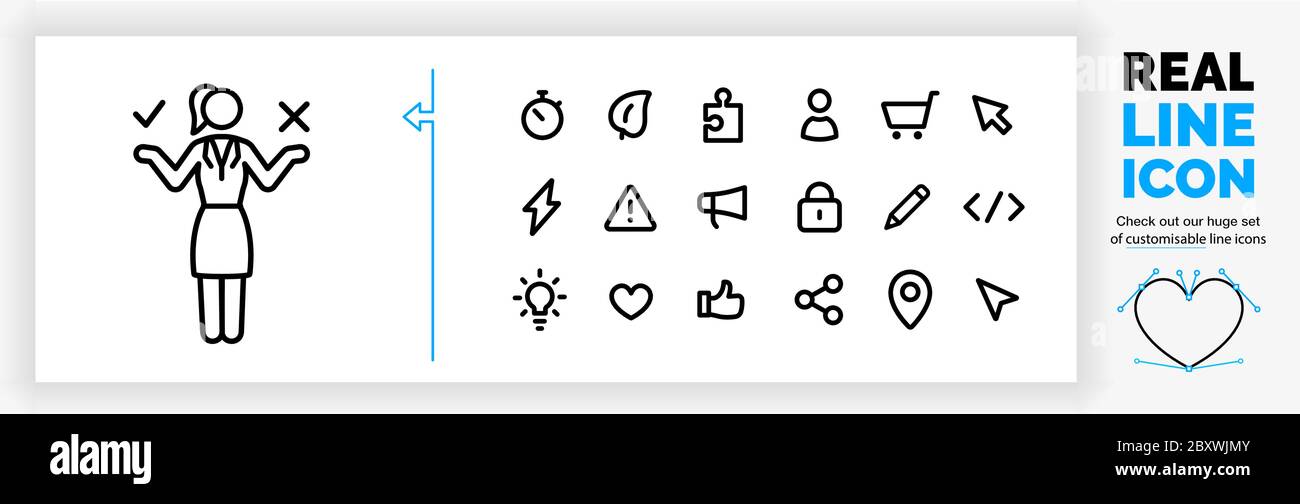Image resolution: width=1300 pixels, height=504 pixels.
Task: Click the X mark beside the woman
Action: click(294, 117)
